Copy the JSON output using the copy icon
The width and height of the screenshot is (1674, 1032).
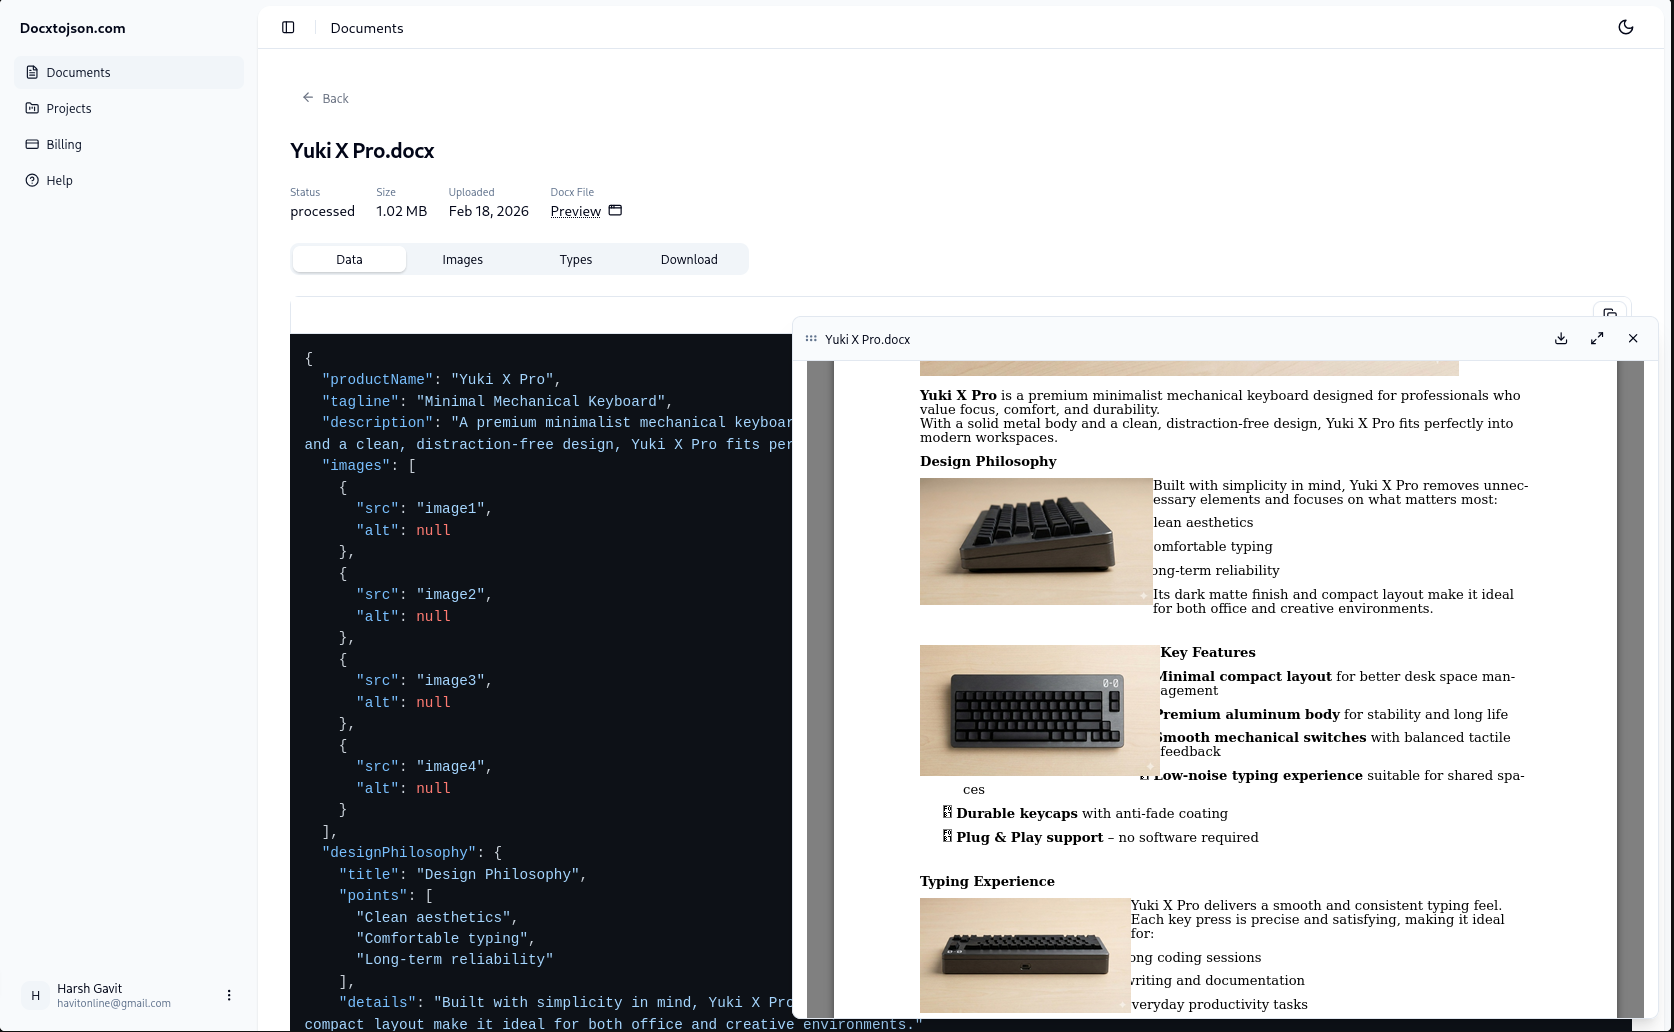pyautogui.click(x=1610, y=313)
